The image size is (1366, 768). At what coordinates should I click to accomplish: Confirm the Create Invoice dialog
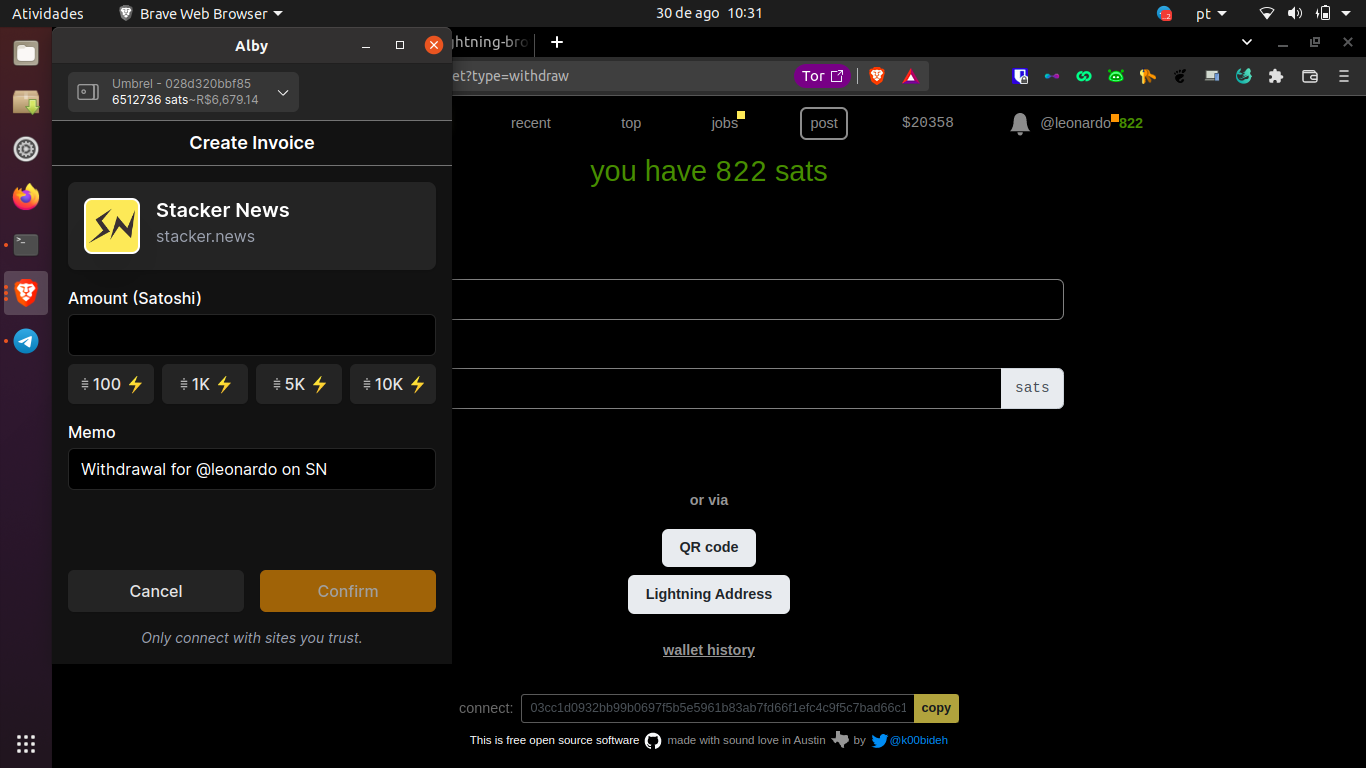(x=347, y=591)
